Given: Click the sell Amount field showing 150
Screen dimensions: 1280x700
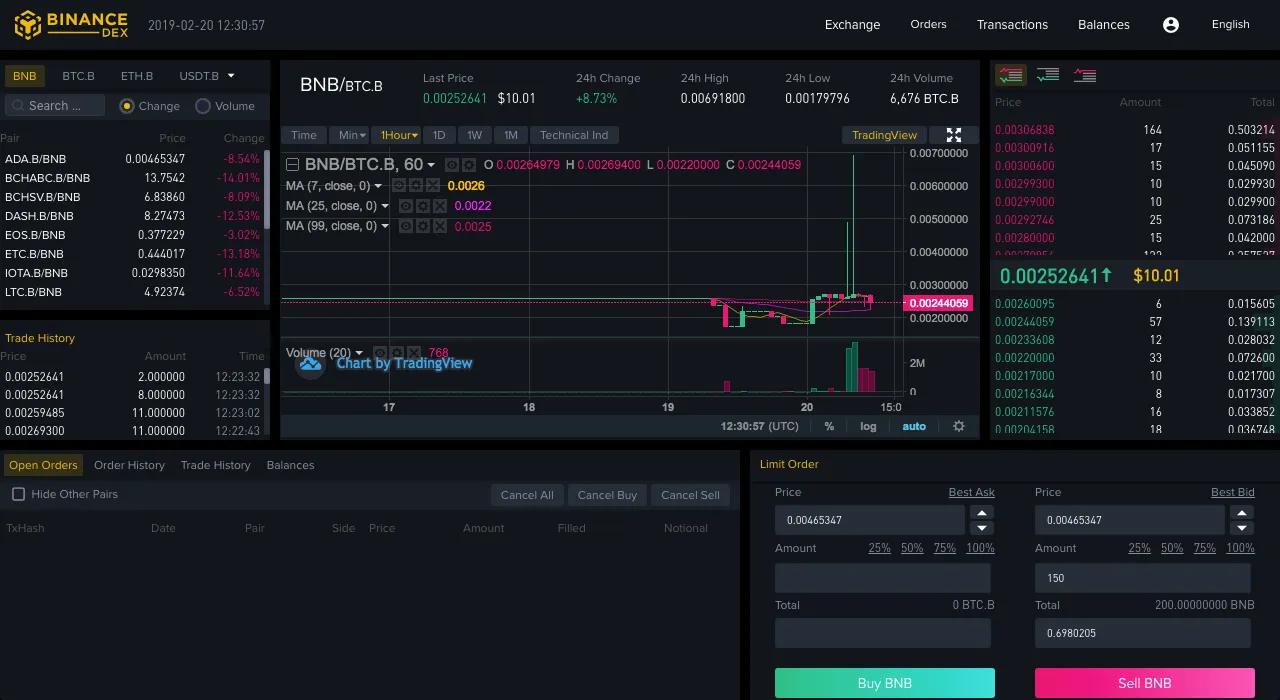Looking at the screenshot, I should (x=1143, y=578).
